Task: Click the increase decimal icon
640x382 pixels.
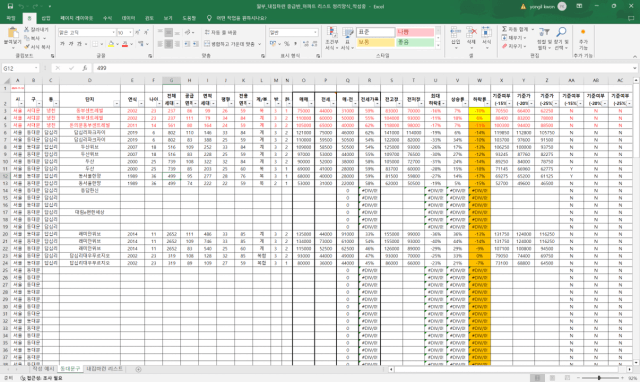Action: pos(306,44)
